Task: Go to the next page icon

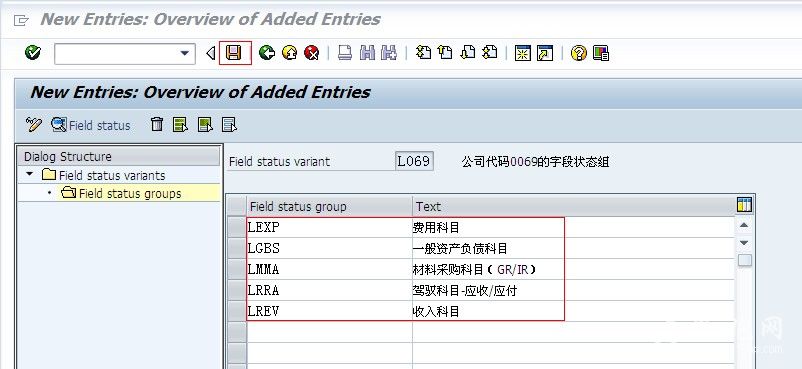Action: tap(467, 52)
